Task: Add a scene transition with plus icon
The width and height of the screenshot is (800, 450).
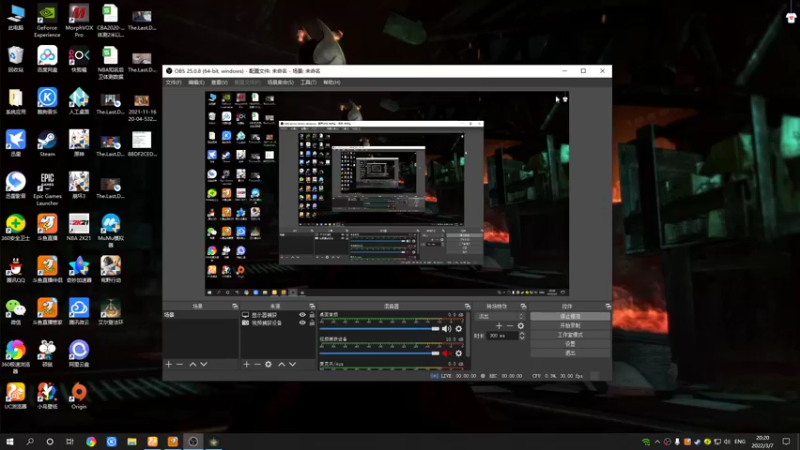Action: pos(499,326)
